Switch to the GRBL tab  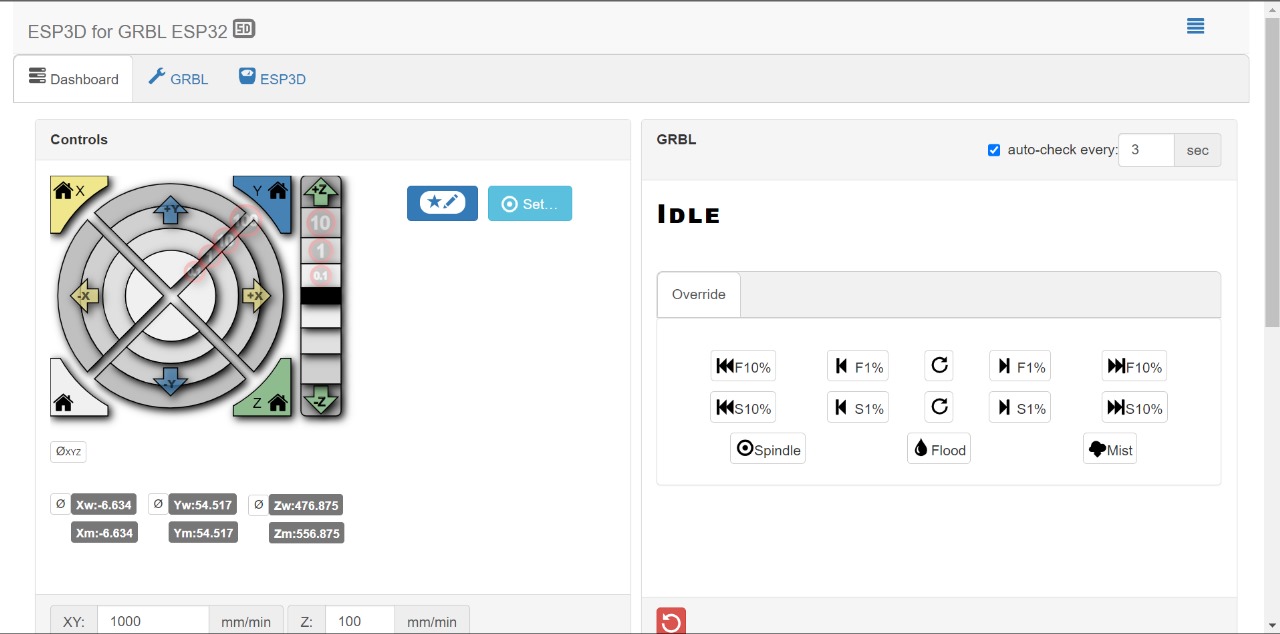[178, 79]
